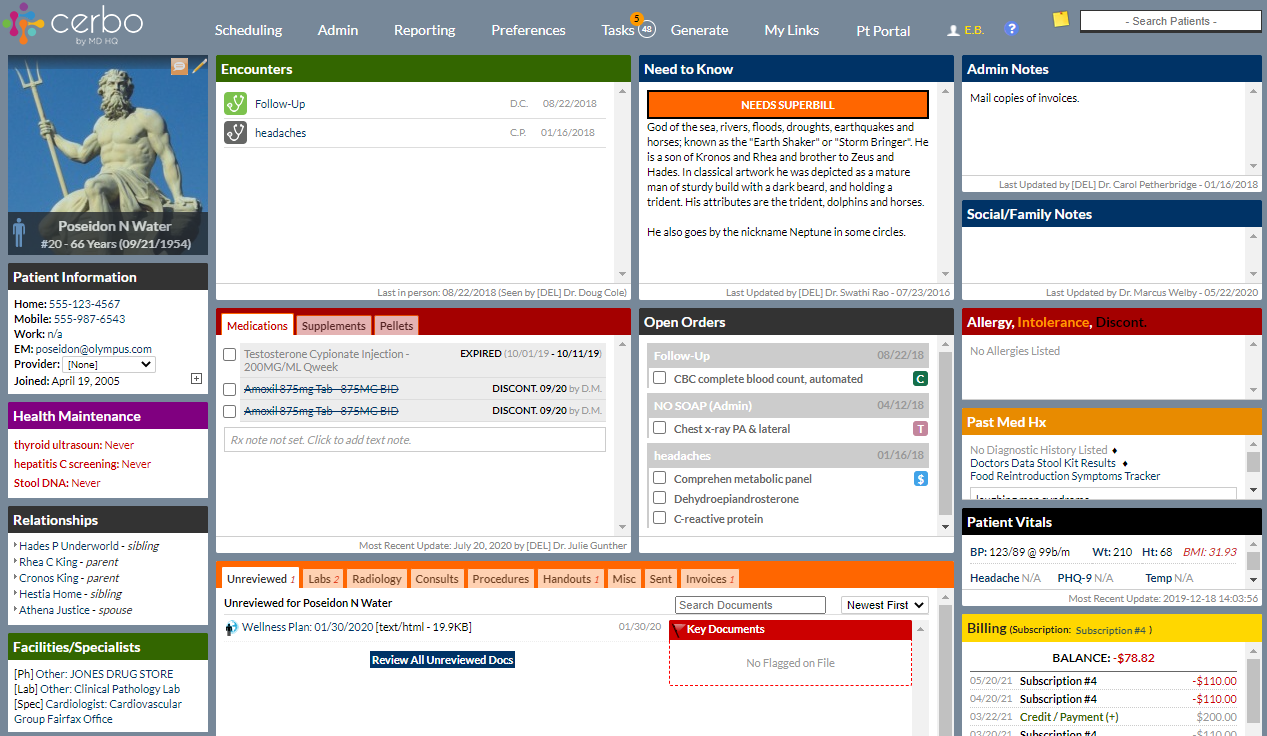Viewport: 1267px width, 736px height.
Task: Click the yellow sticky note icon near patient search
Action: 1060,20
